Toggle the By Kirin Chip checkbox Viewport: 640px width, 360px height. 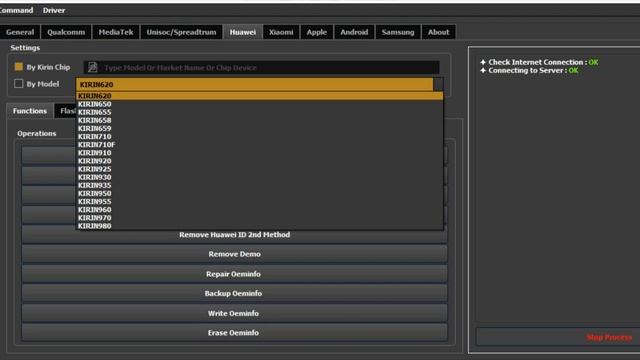19,67
